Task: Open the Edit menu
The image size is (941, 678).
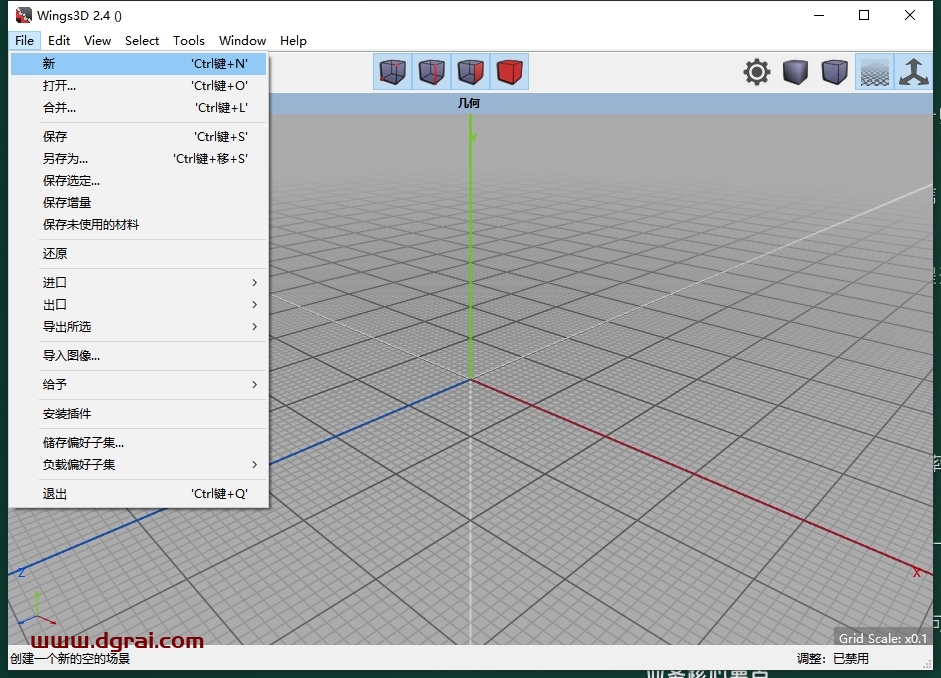Action: (59, 40)
